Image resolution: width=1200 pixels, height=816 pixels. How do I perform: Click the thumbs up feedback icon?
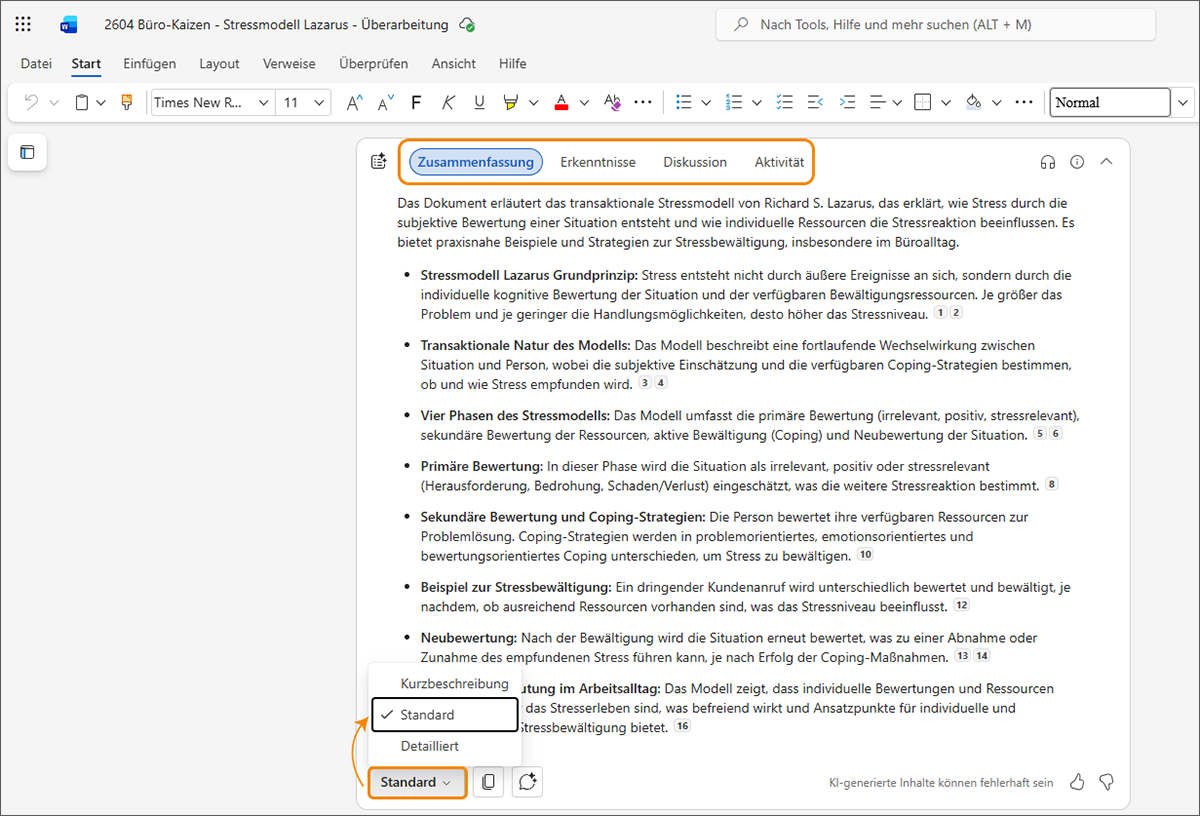[x=1077, y=782]
